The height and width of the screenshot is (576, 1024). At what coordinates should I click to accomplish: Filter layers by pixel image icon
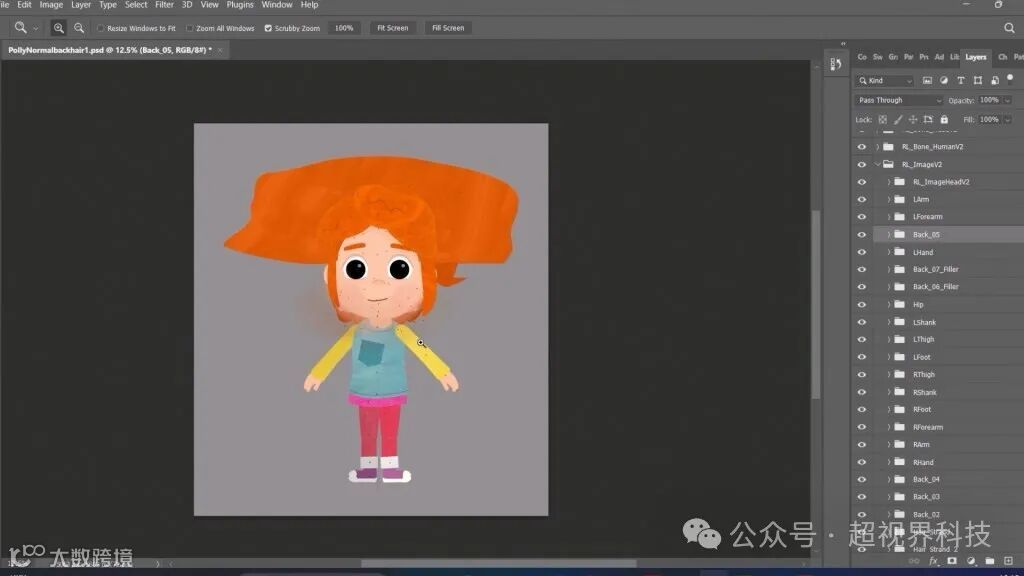tap(927, 81)
